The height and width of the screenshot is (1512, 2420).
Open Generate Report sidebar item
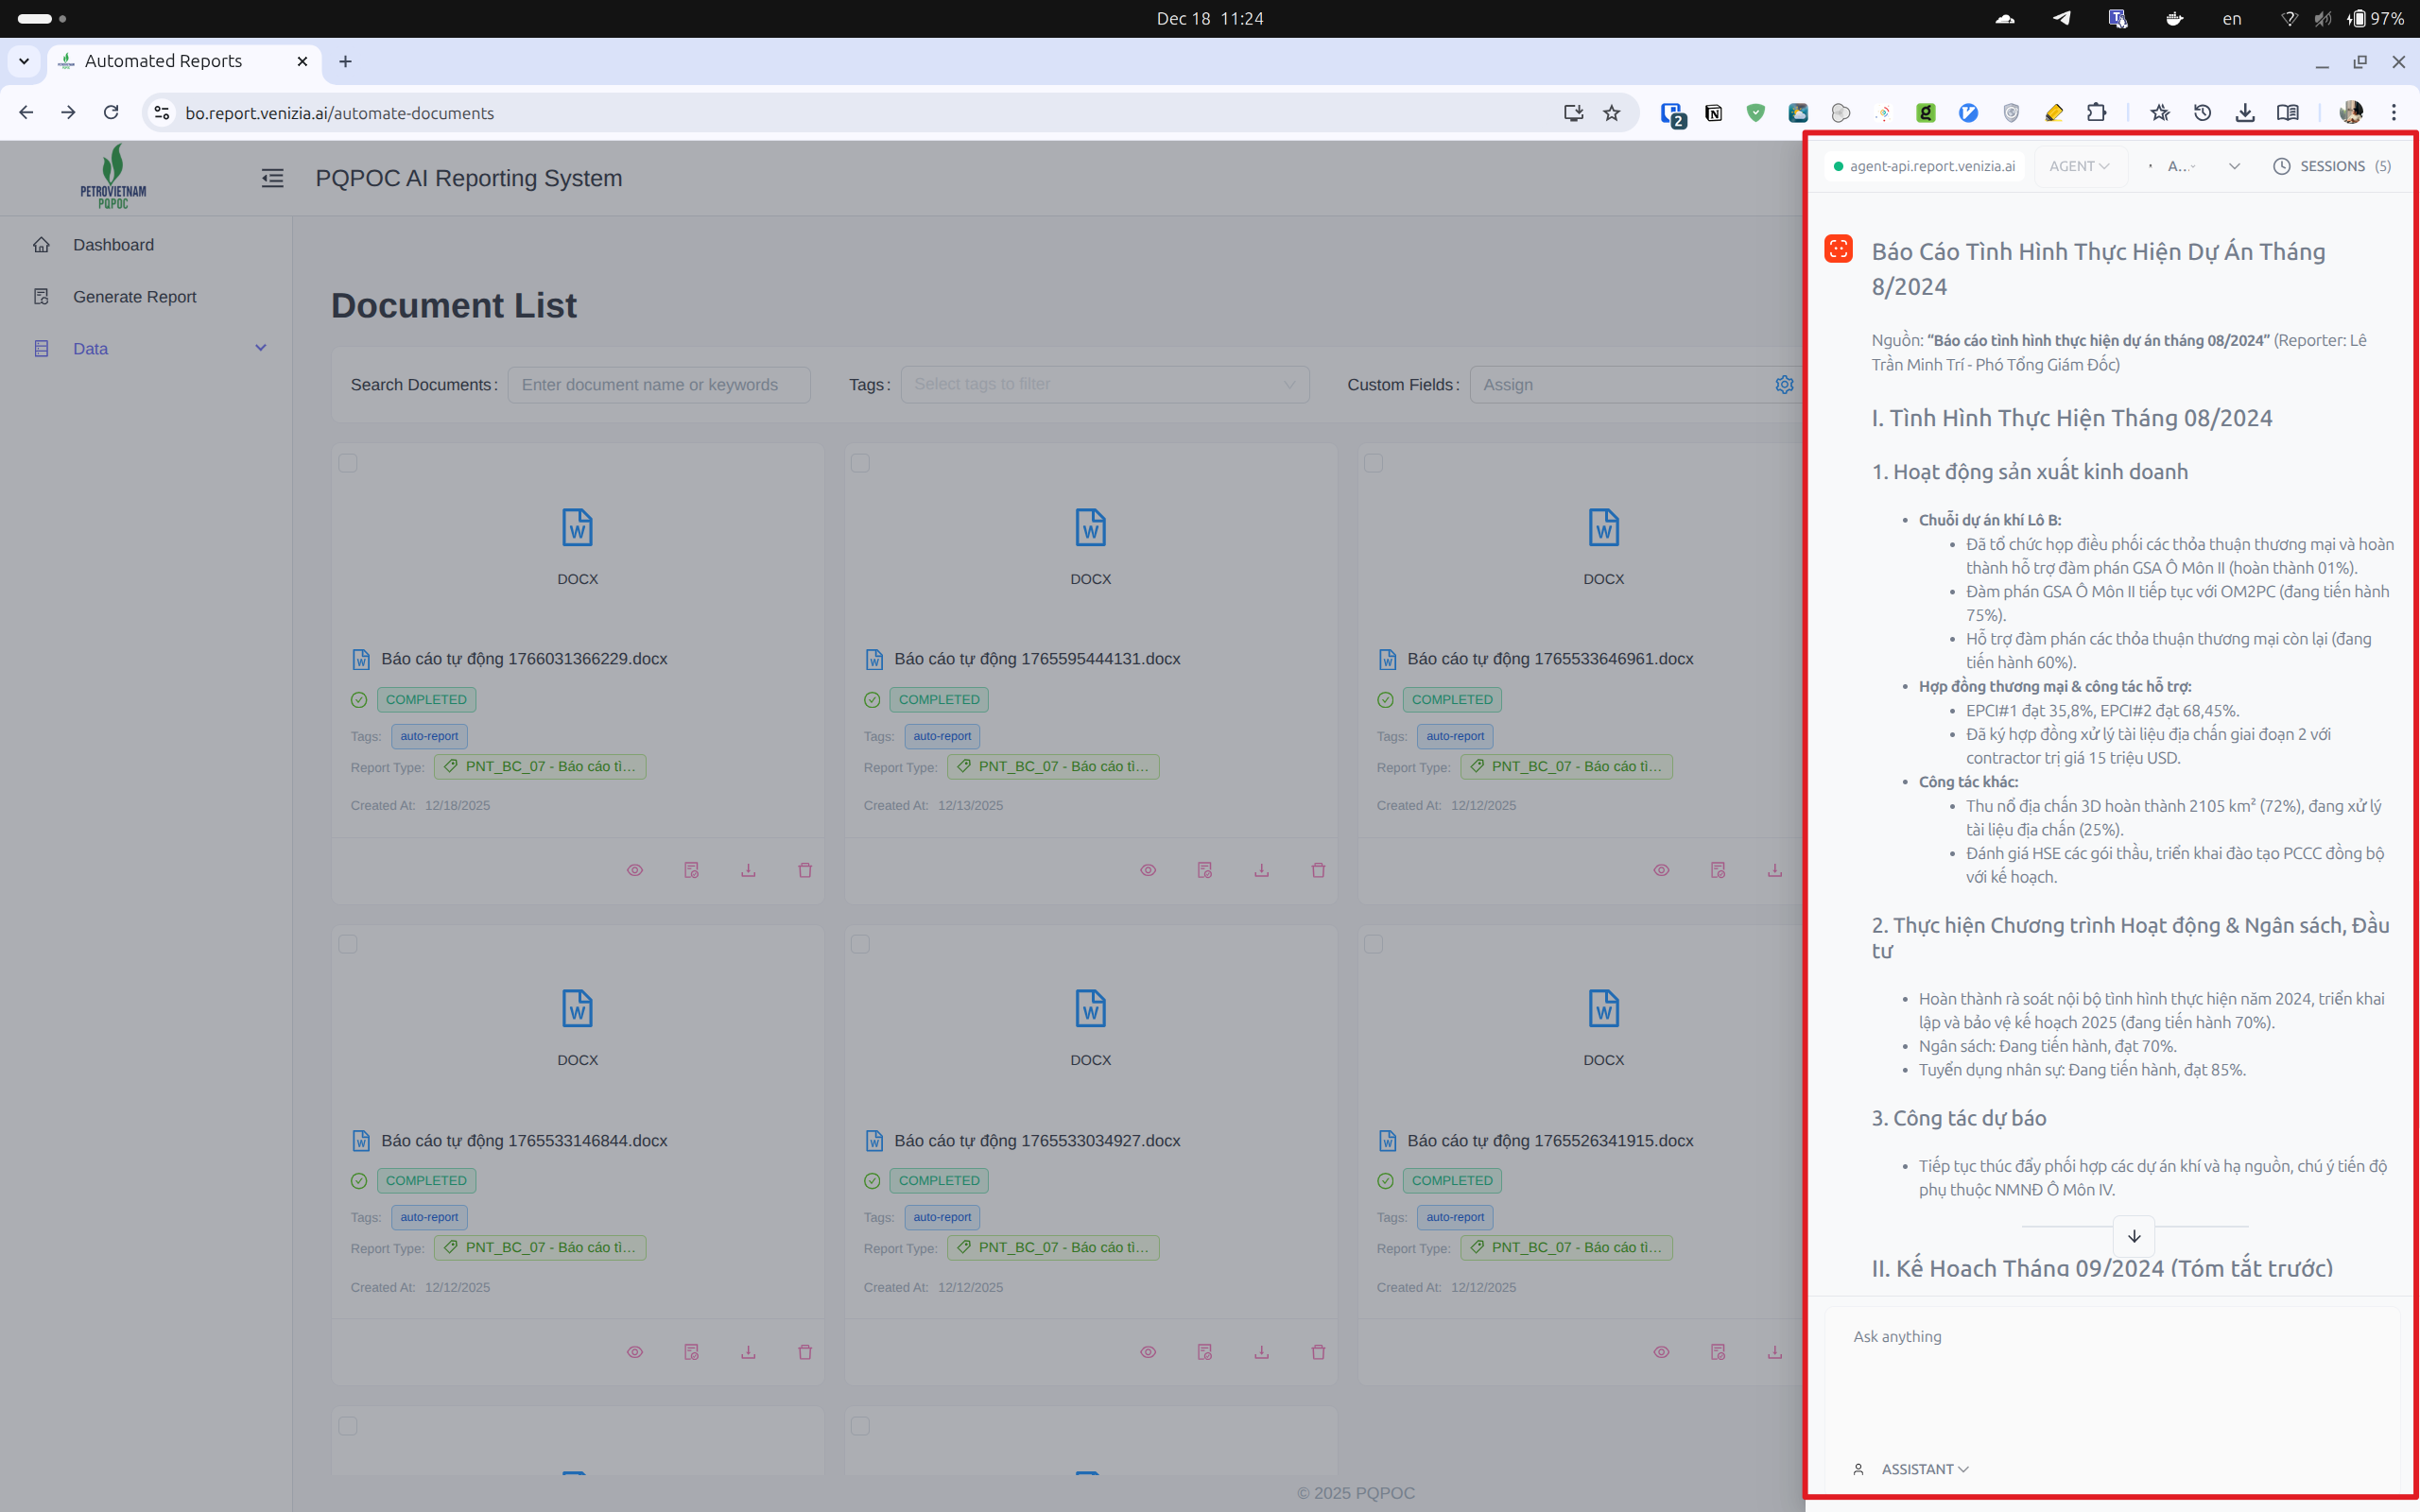(134, 297)
